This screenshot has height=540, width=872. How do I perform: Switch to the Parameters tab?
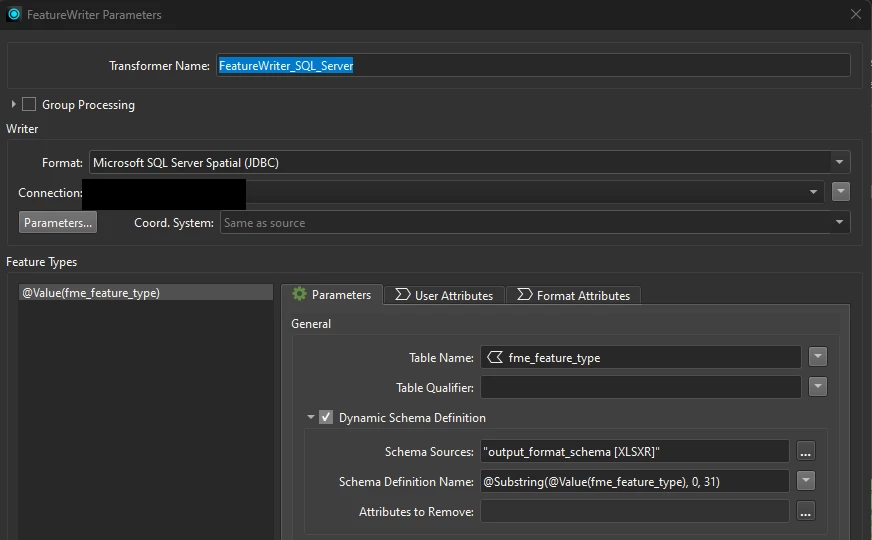tap(332, 294)
